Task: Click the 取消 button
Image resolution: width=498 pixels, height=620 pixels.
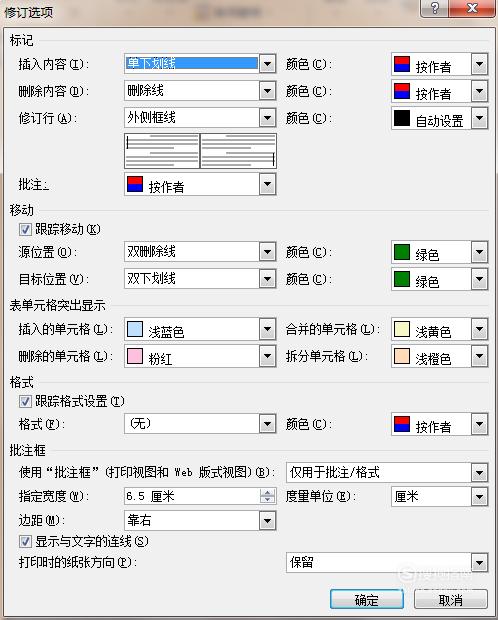Action: point(451,600)
